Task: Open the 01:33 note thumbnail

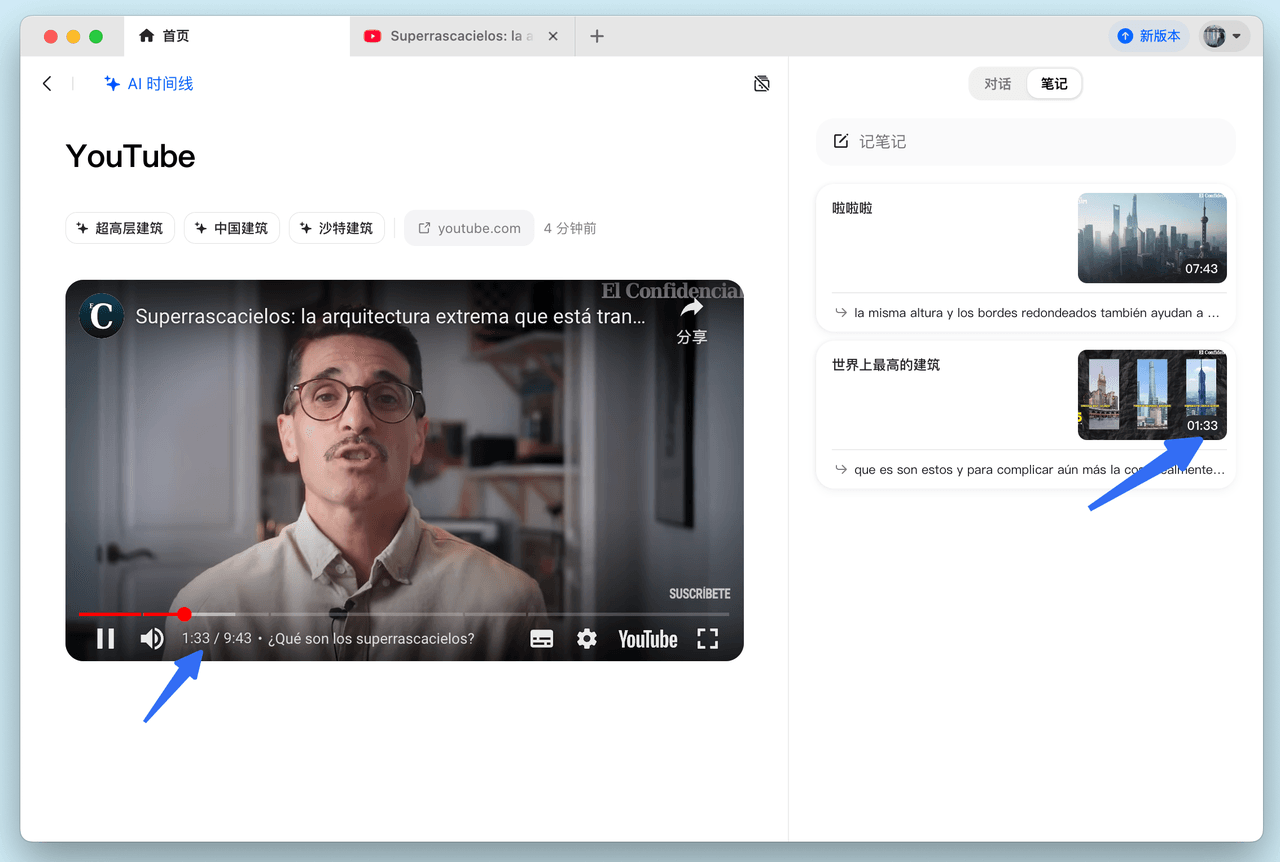Action: [1152, 395]
